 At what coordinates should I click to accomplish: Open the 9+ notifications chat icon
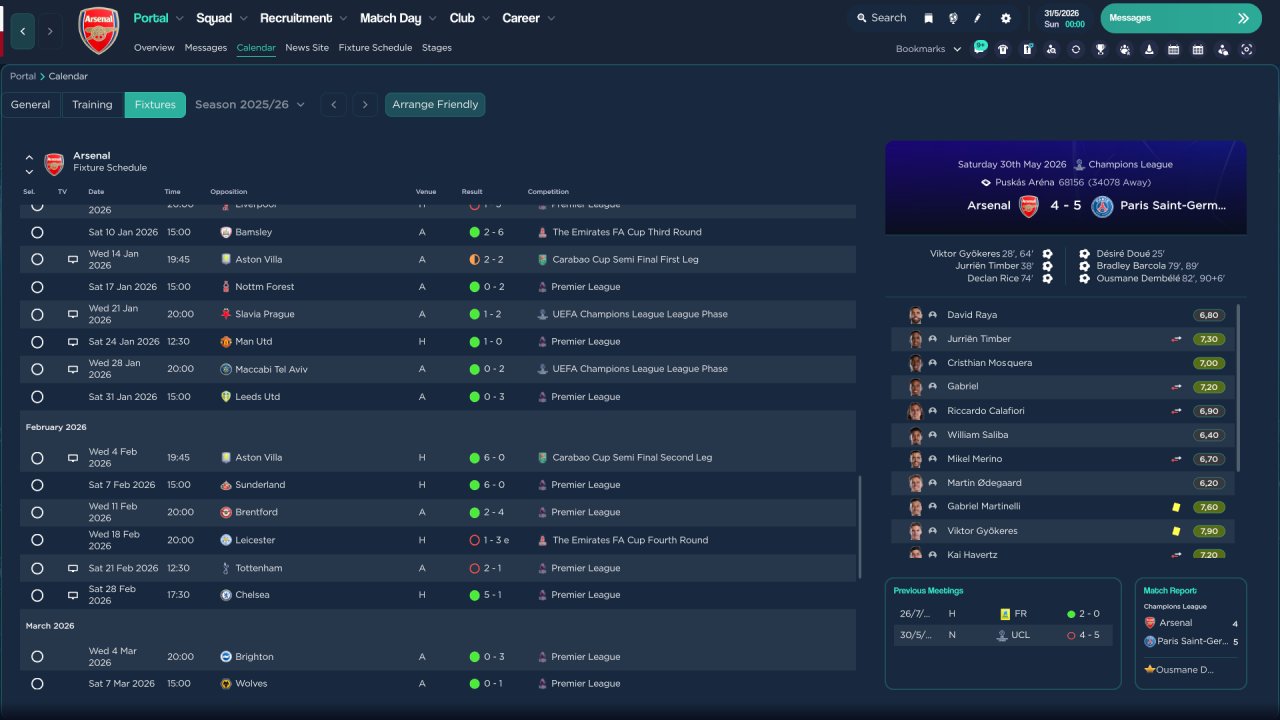click(x=979, y=48)
